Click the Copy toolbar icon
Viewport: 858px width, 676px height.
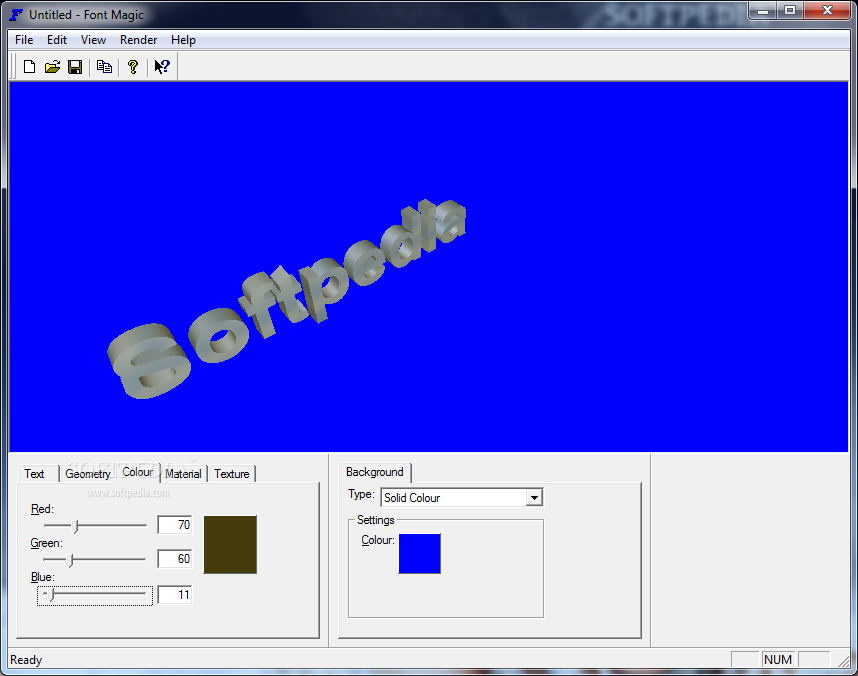click(104, 67)
